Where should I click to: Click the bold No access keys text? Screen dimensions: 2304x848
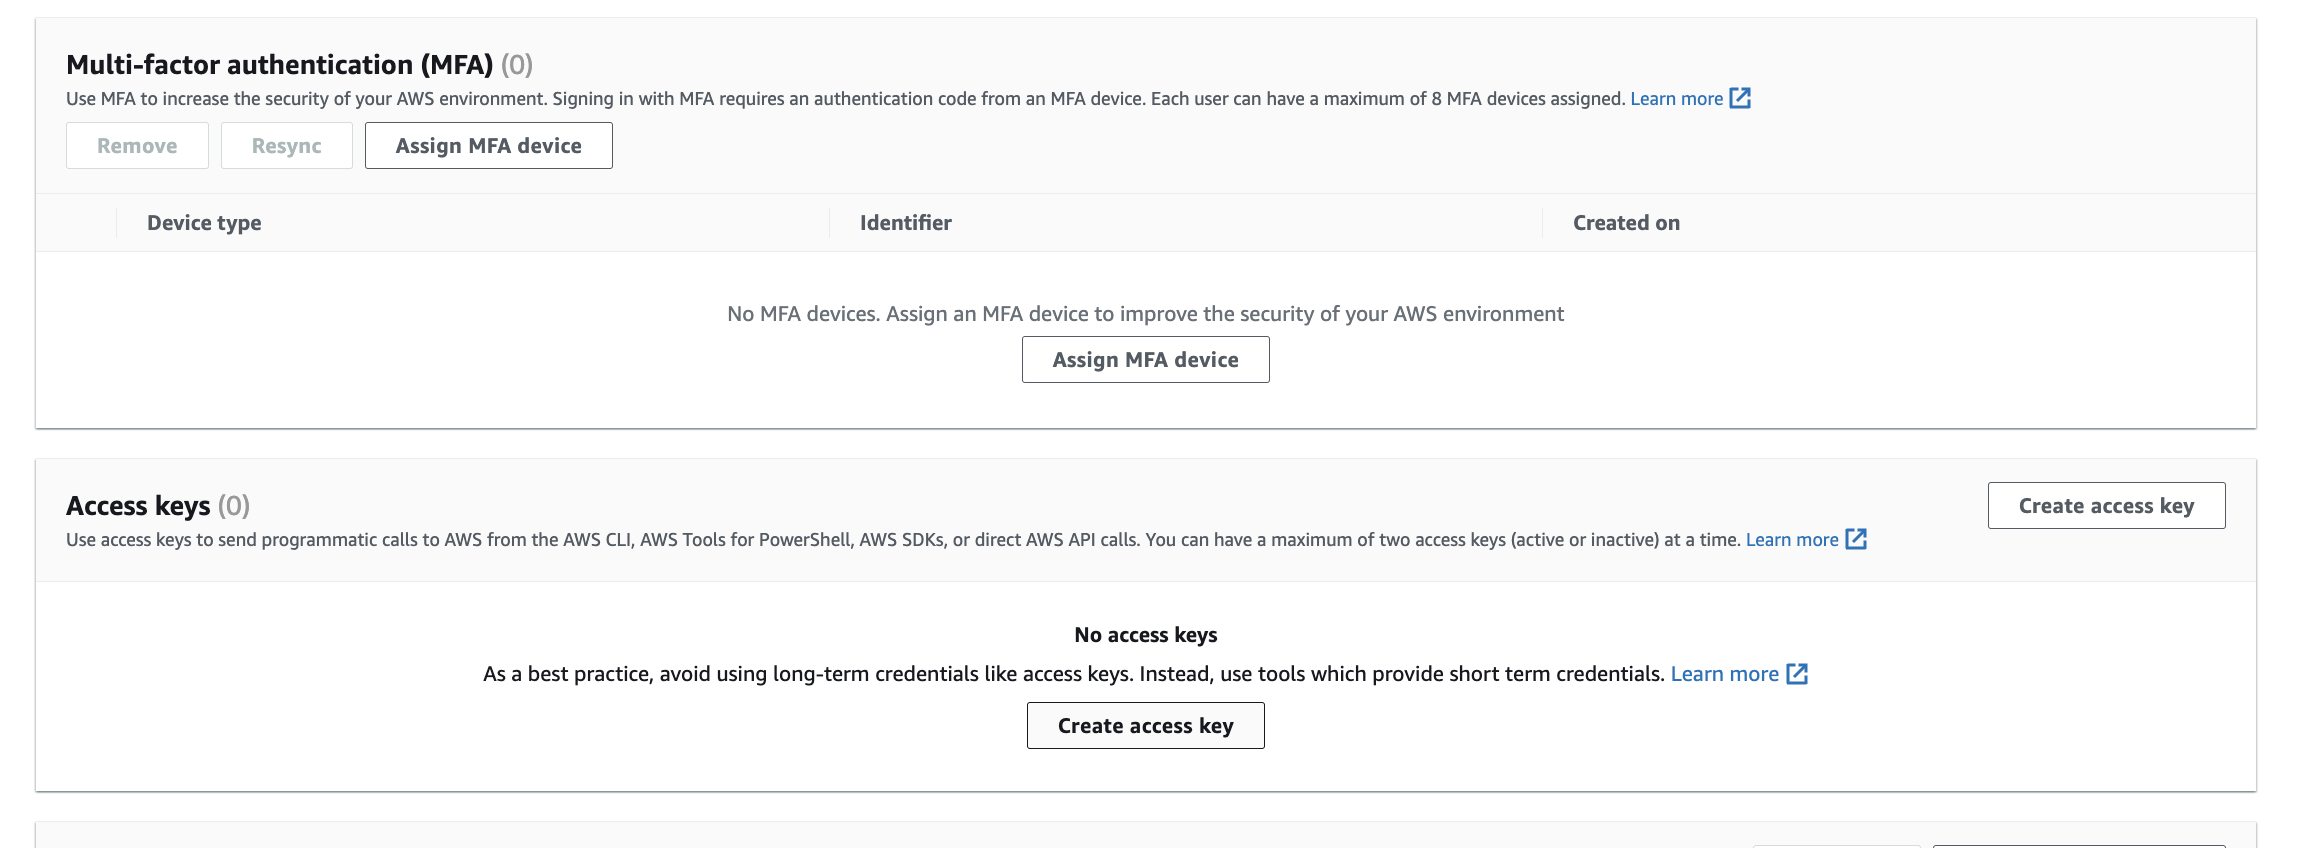click(x=1145, y=635)
